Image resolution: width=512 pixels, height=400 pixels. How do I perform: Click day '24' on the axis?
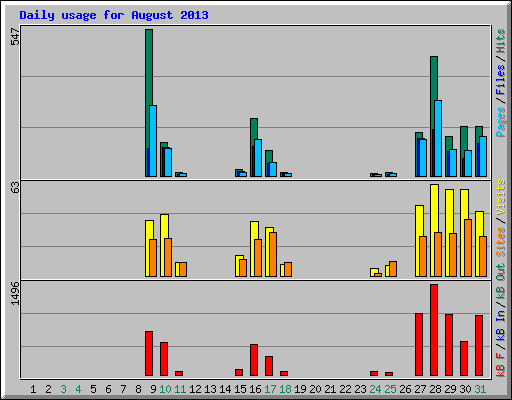(x=375, y=389)
